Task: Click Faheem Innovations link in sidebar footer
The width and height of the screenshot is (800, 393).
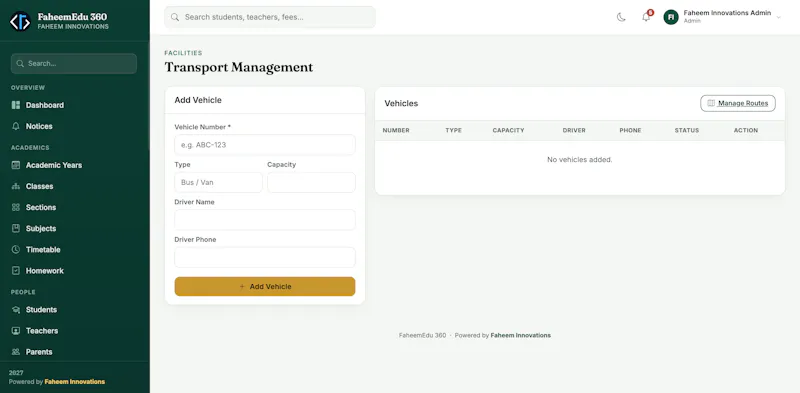Action: pos(74,381)
